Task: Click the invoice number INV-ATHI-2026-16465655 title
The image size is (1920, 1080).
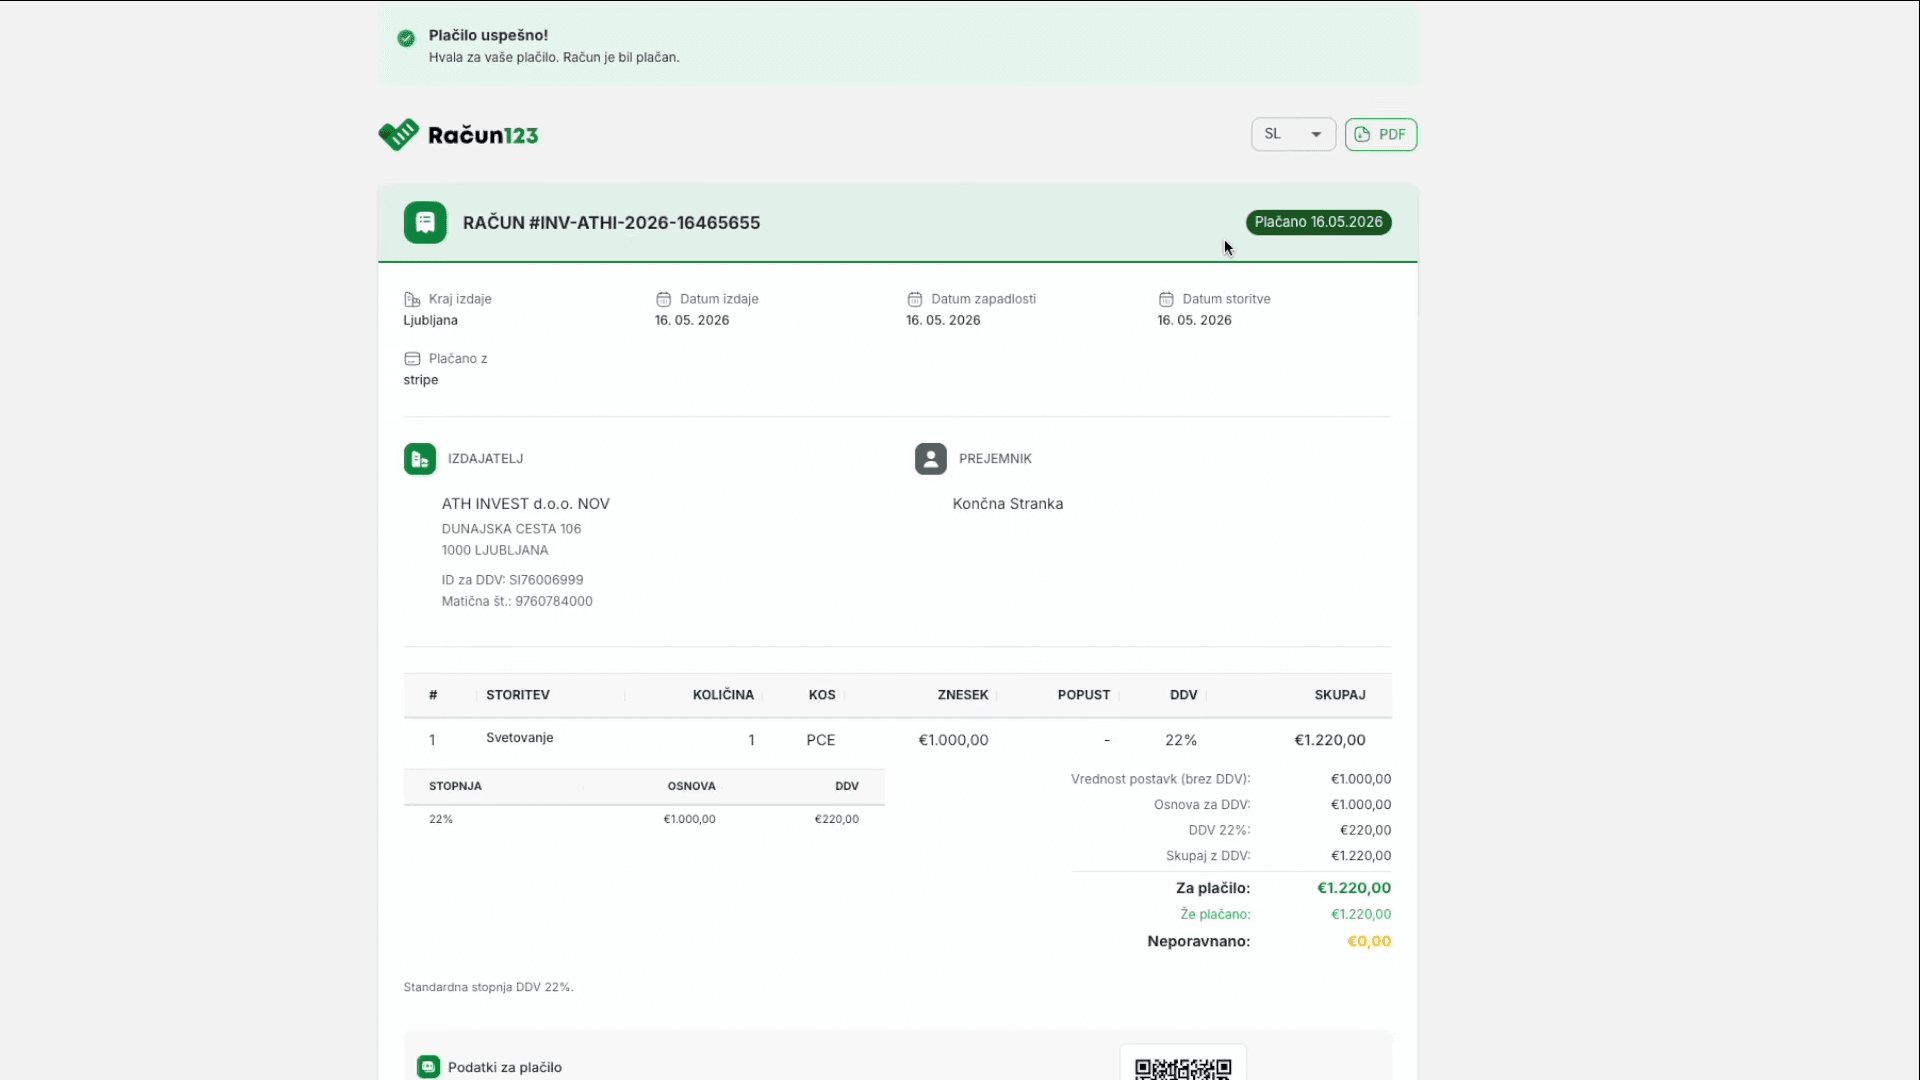Action: coord(611,223)
